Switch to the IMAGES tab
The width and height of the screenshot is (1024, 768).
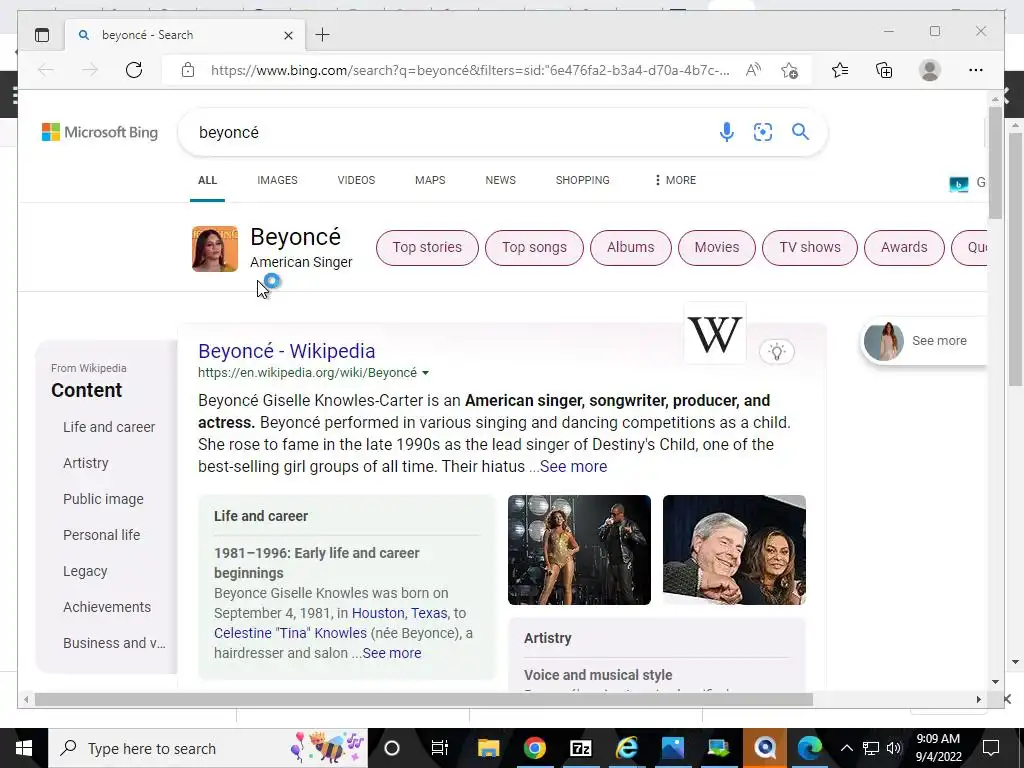point(277,180)
